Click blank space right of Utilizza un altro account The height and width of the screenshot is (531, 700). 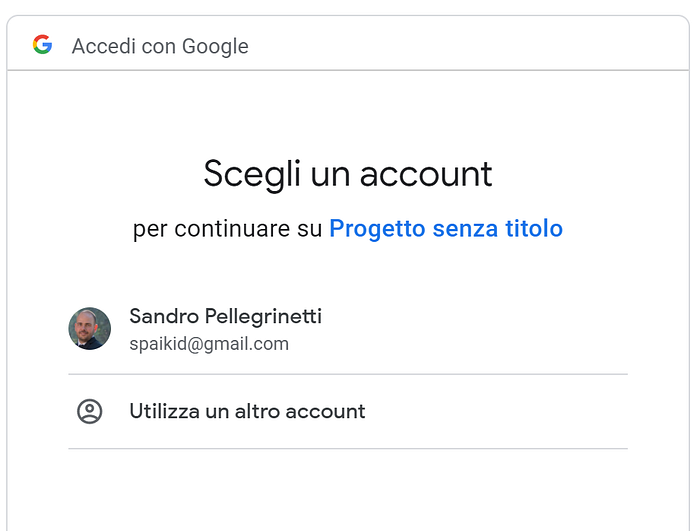496,411
